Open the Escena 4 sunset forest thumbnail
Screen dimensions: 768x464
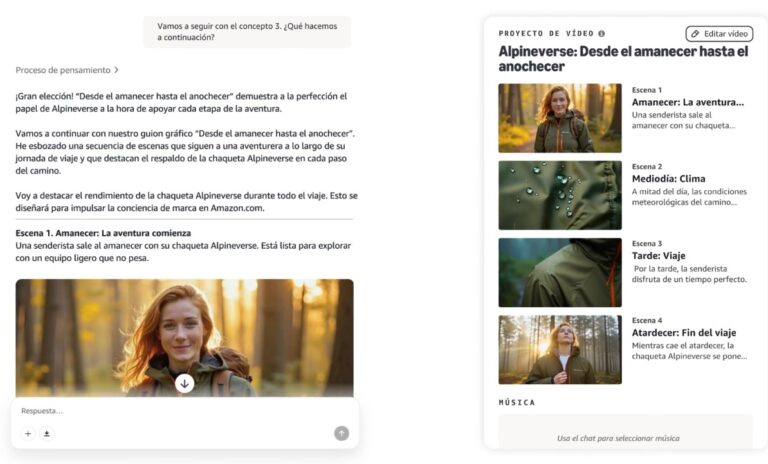(560, 349)
